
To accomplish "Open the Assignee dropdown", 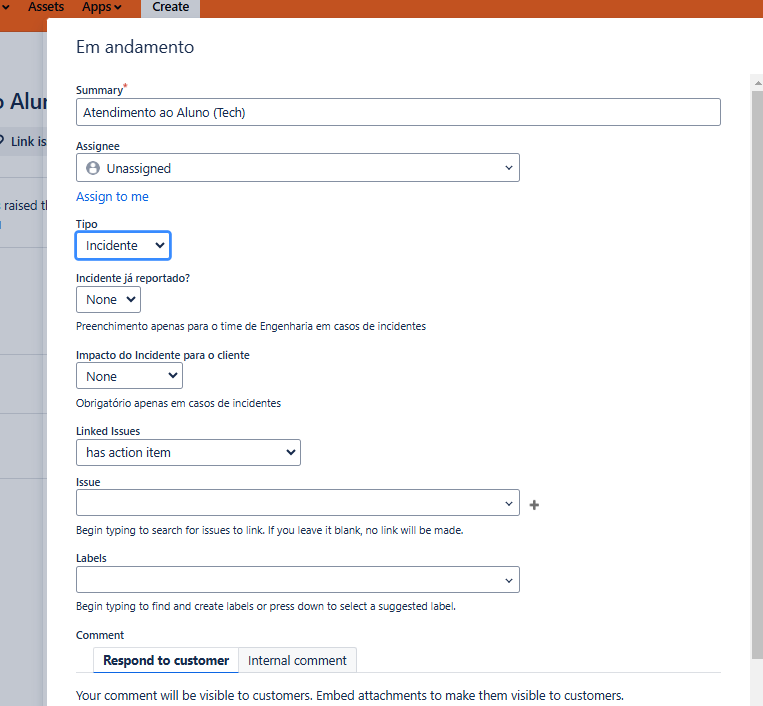I will [x=298, y=168].
